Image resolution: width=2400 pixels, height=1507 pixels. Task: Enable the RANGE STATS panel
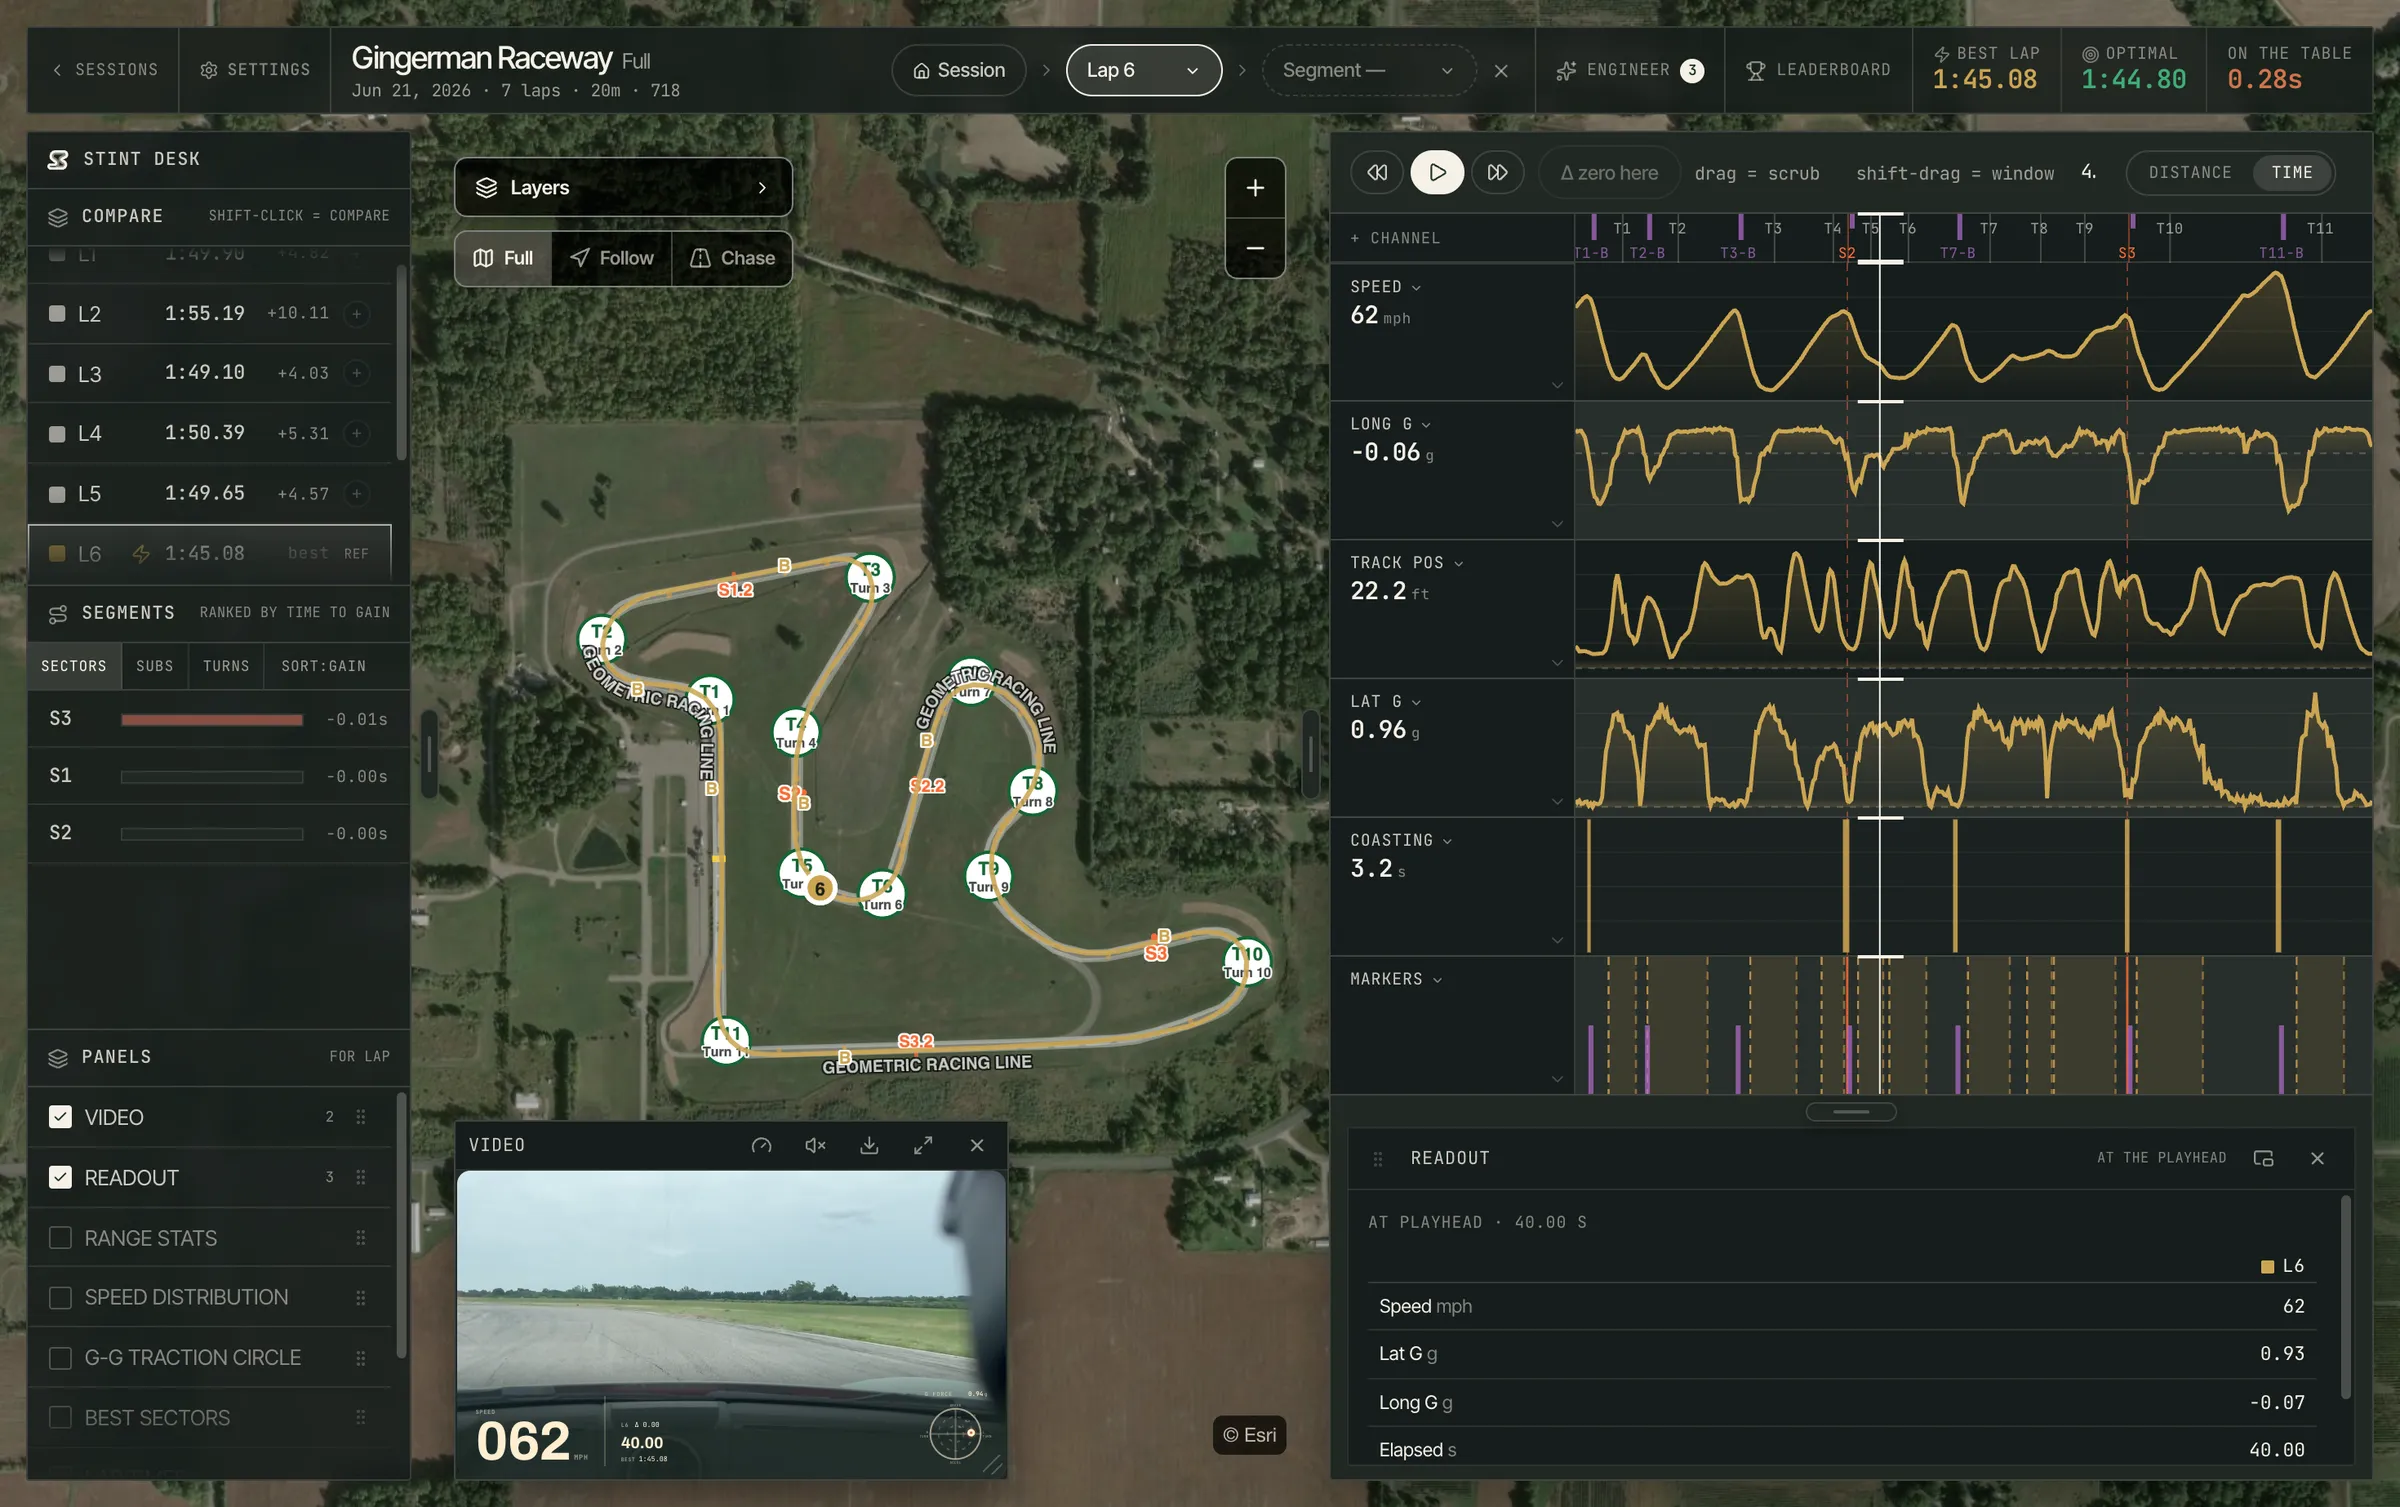[x=60, y=1238]
